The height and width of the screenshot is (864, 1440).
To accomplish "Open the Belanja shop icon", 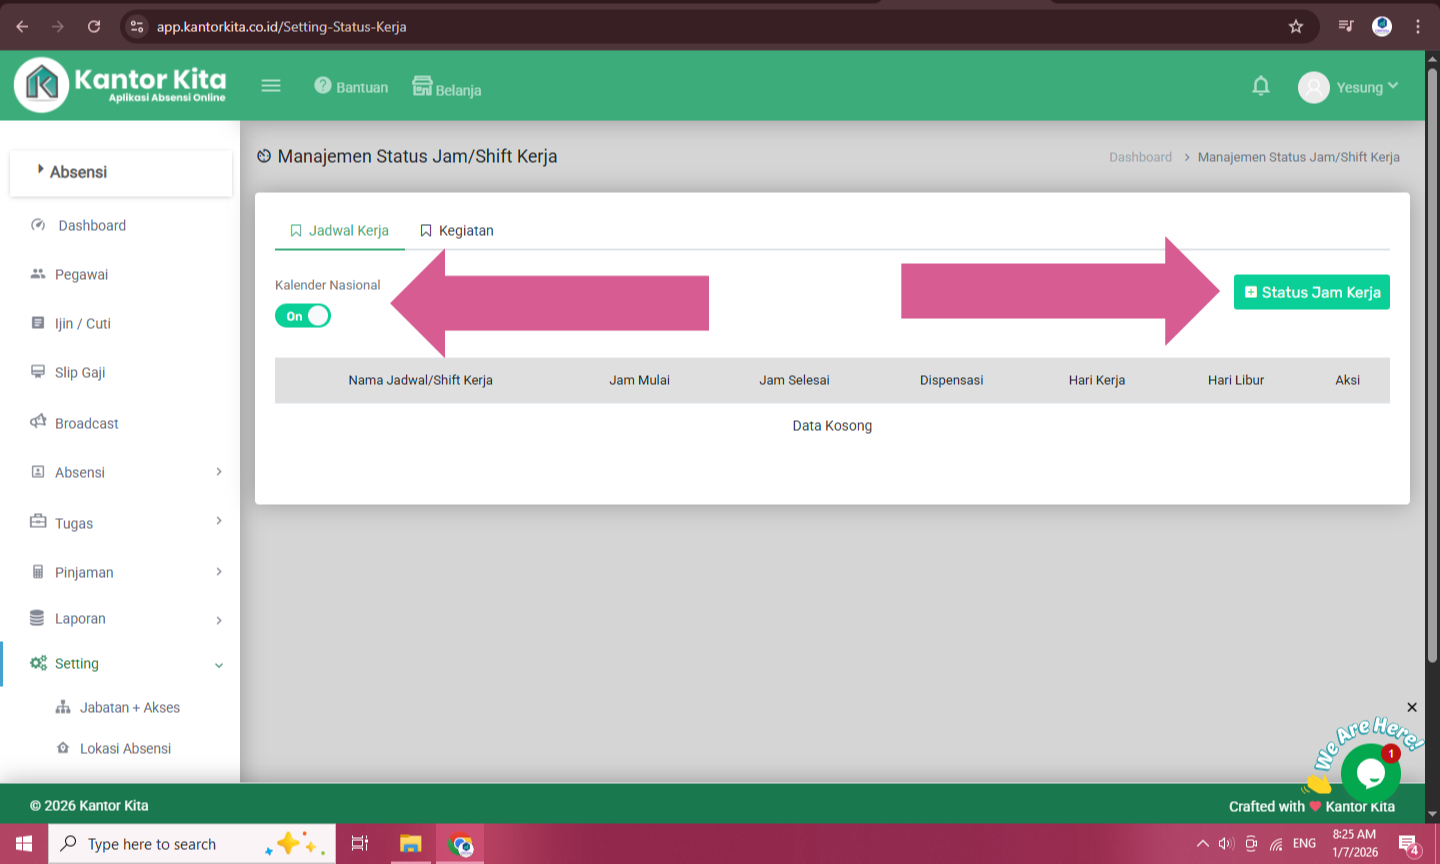I will [423, 86].
